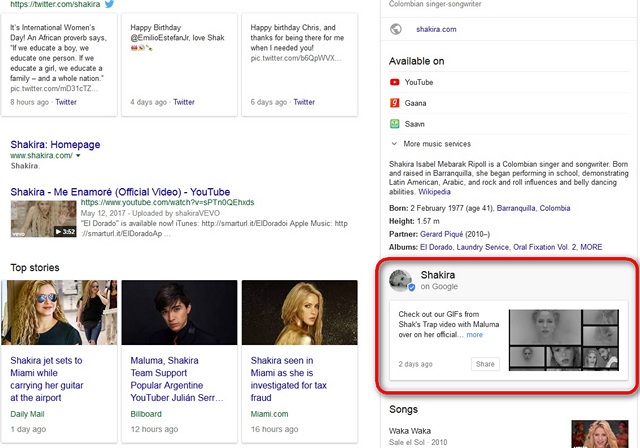This screenshot has height=448, width=640.
Task: Click the Gaana service icon
Action: 394,103
